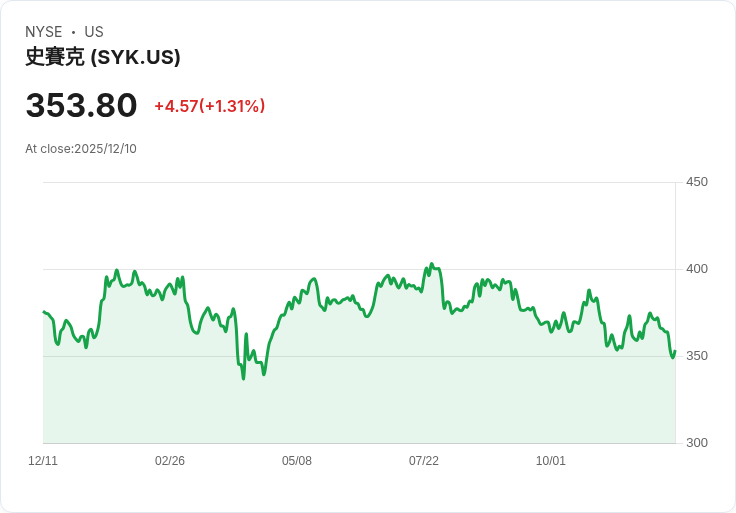
Task: Click the final data point on price line
Action: tap(675, 351)
